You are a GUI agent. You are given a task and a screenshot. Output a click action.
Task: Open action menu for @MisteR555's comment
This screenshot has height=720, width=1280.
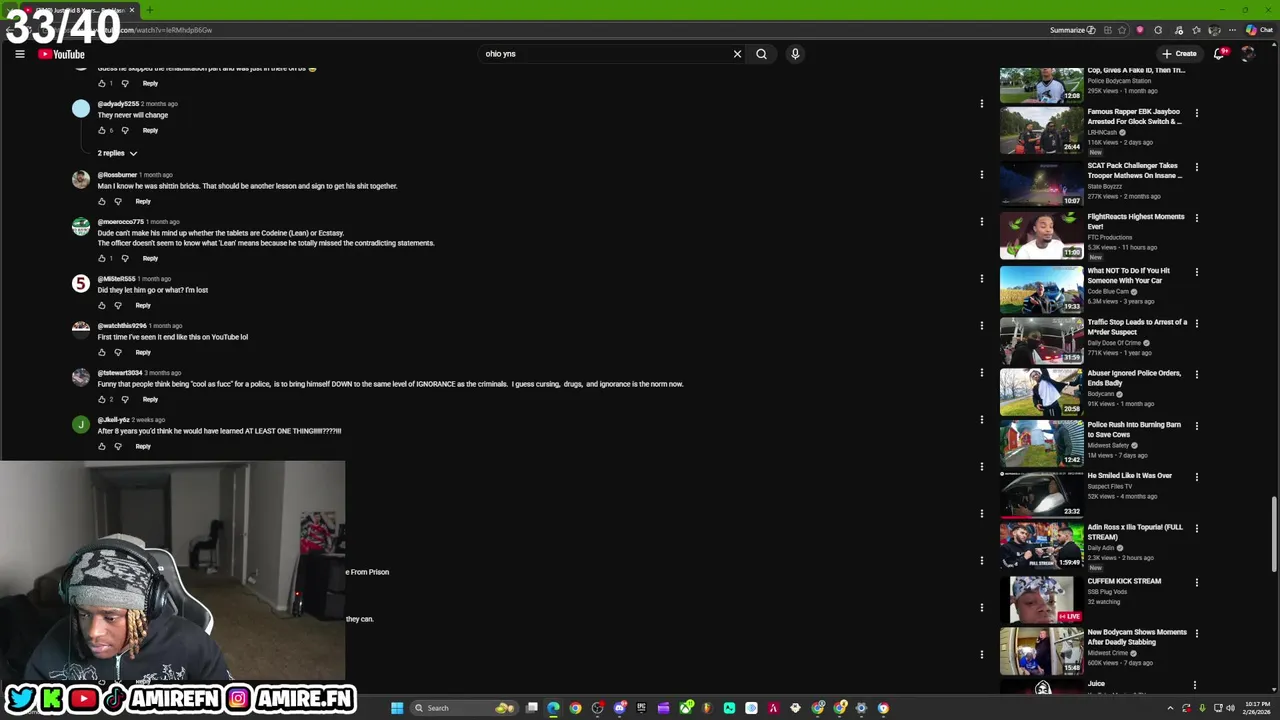pyautogui.click(x=981, y=279)
